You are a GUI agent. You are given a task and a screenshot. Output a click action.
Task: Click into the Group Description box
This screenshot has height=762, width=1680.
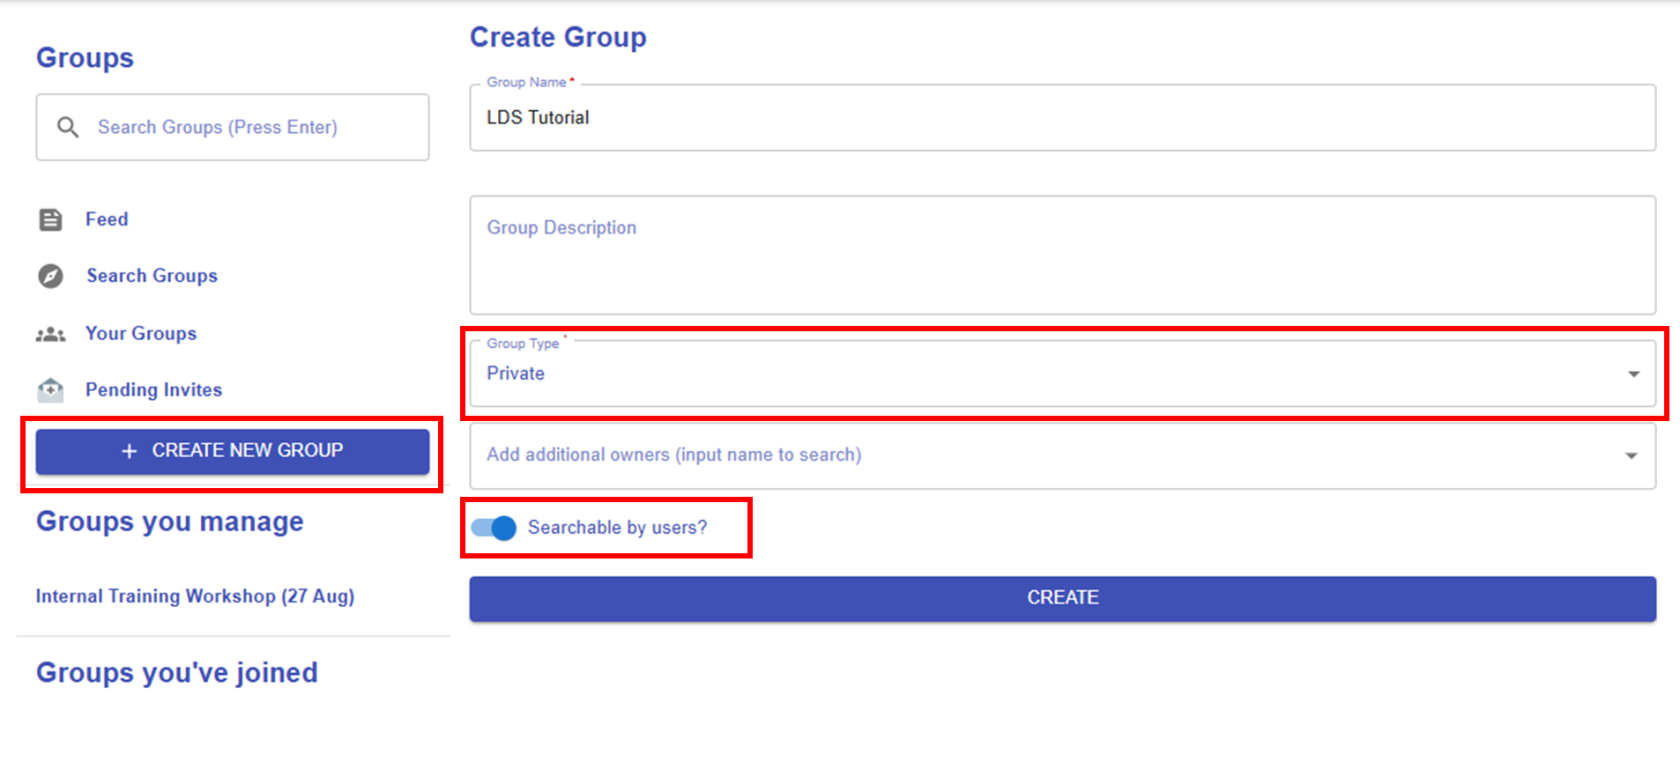click(1062, 255)
